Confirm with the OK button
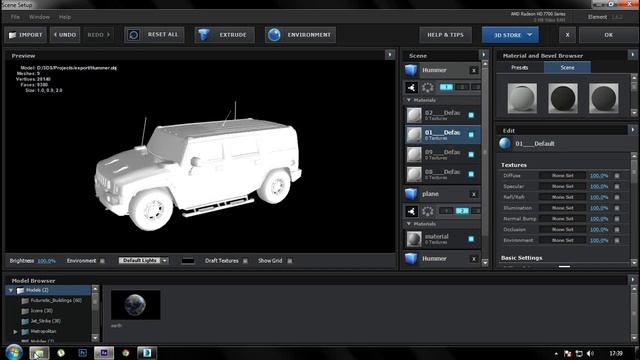Viewport: 640px width, 360px height. [x=608, y=35]
